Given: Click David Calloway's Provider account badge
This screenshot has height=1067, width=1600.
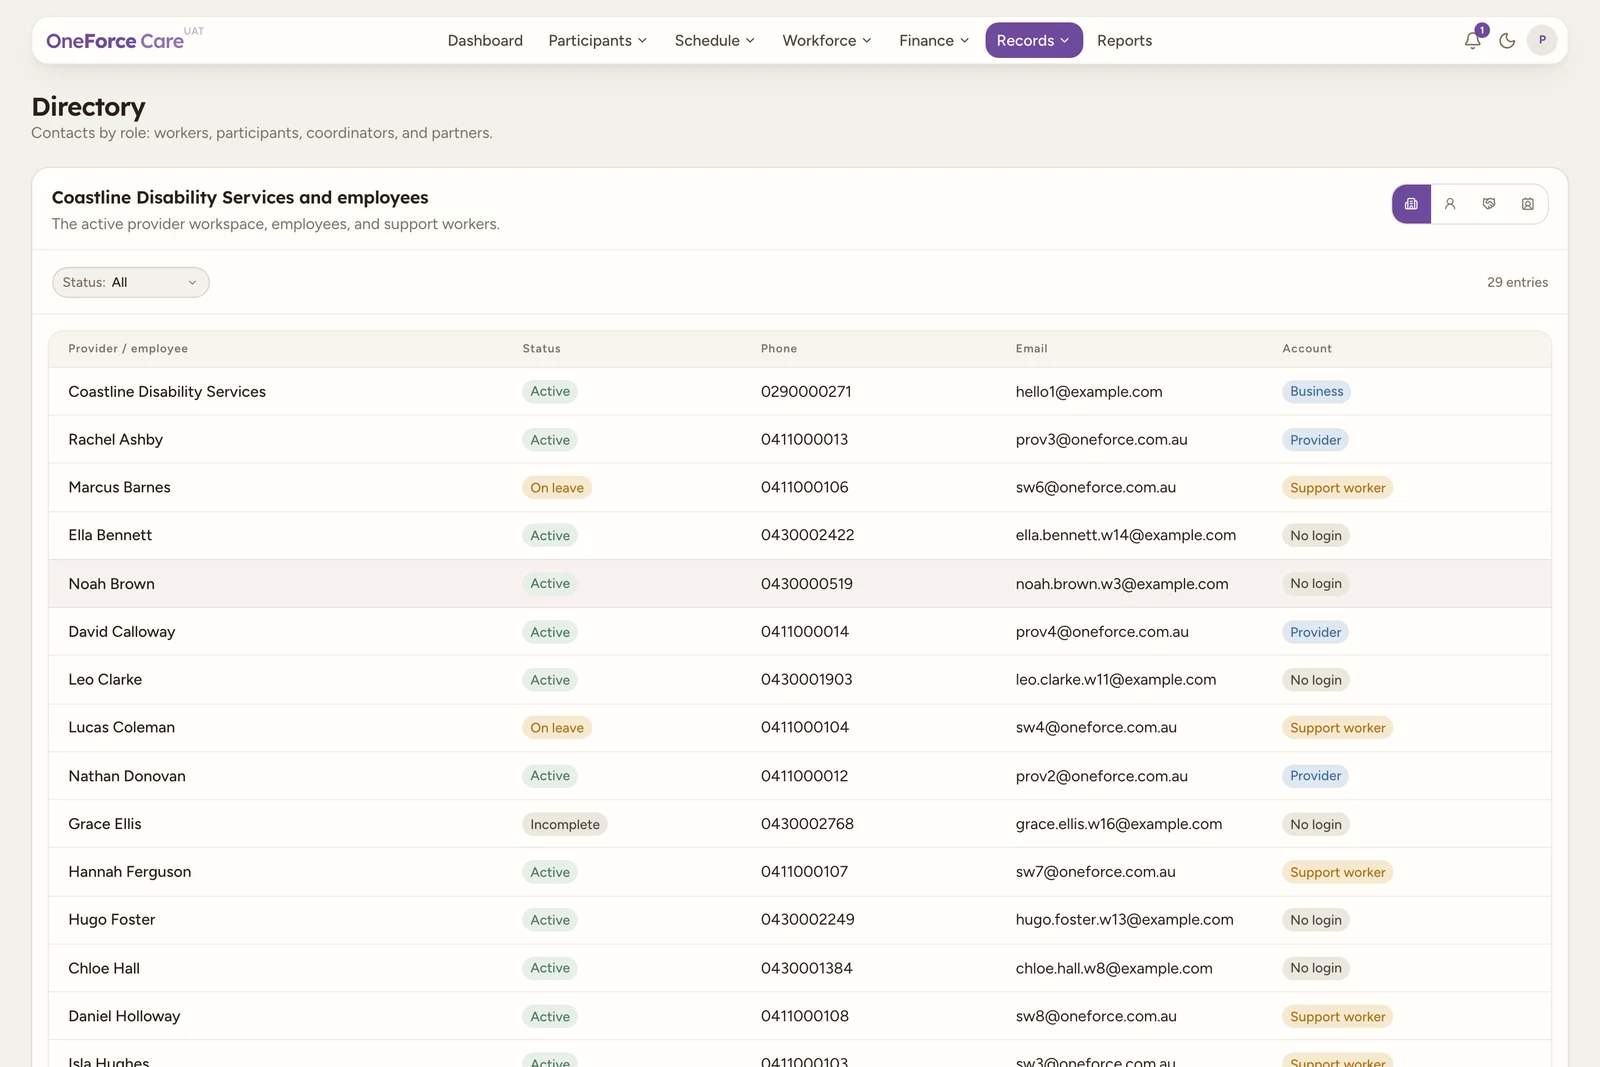Looking at the screenshot, I should tap(1315, 632).
